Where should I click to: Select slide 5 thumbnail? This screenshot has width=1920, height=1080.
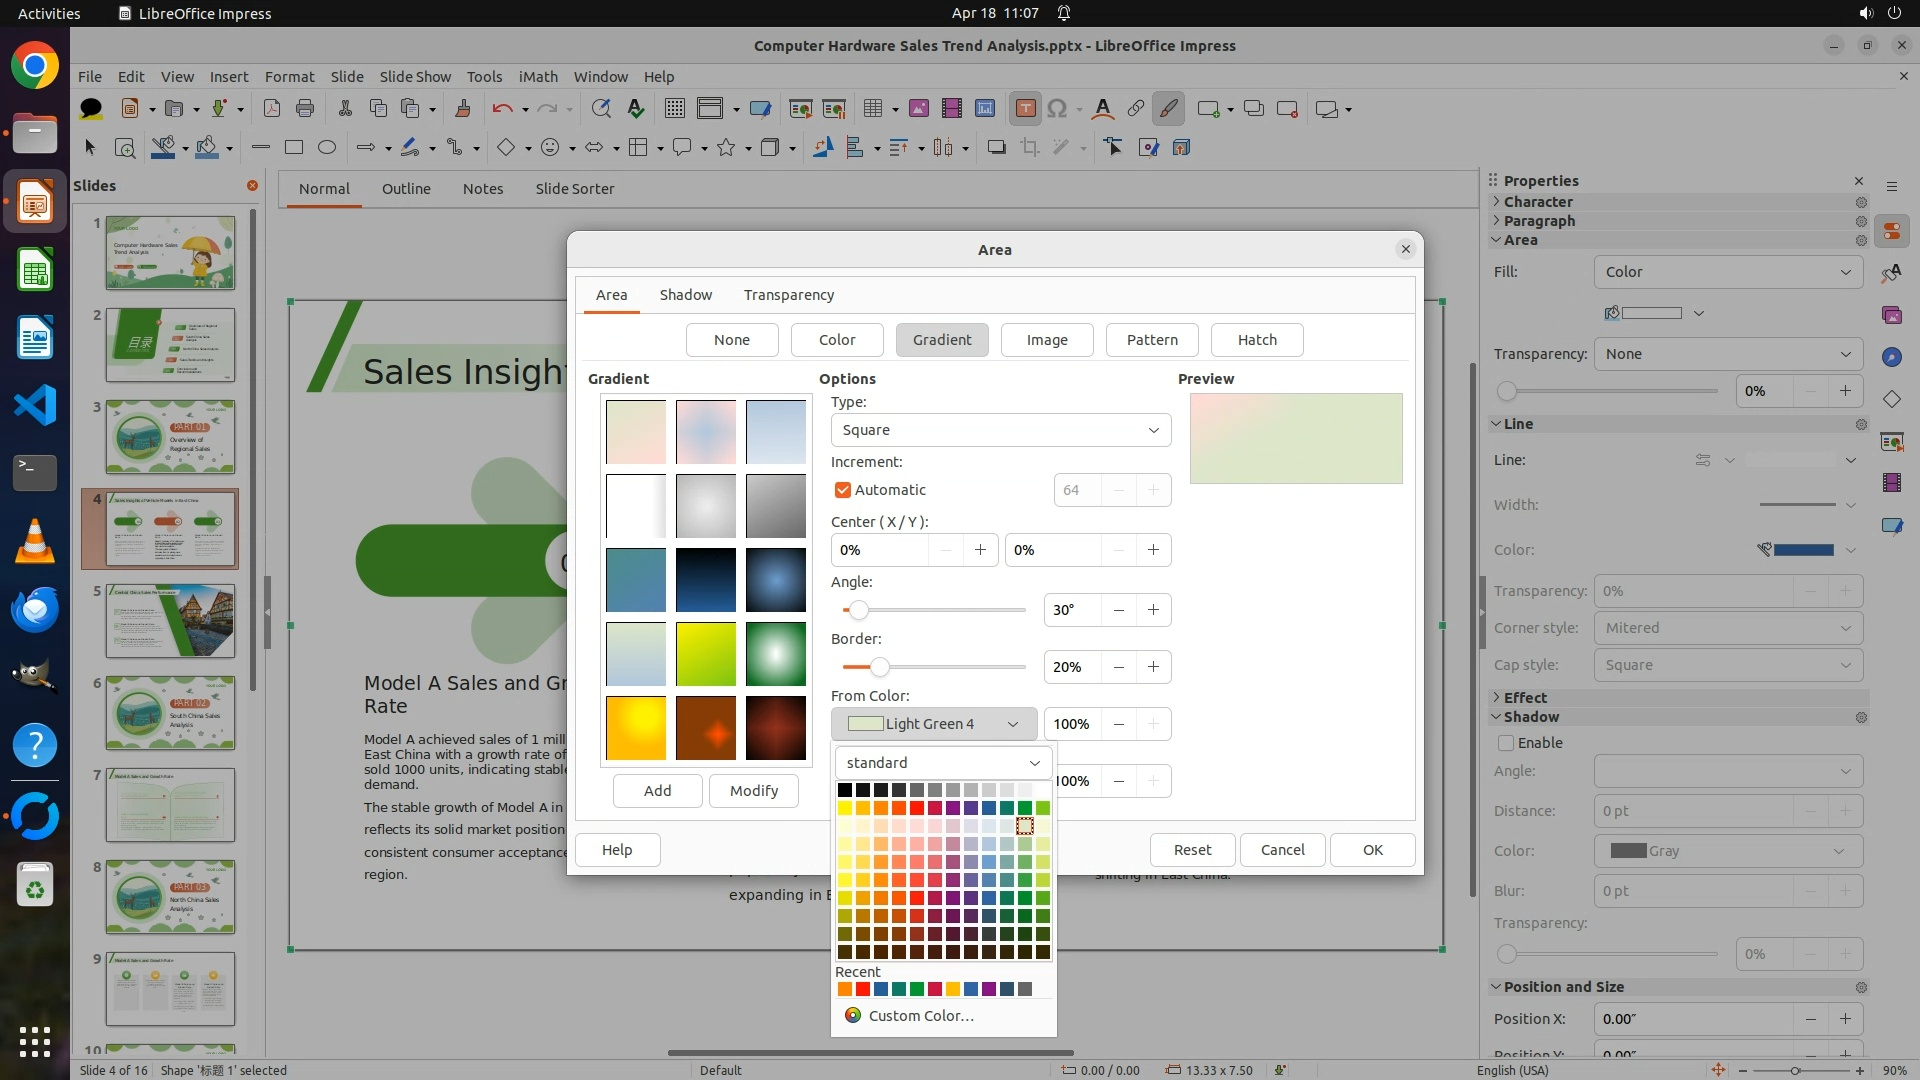(171, 621)
